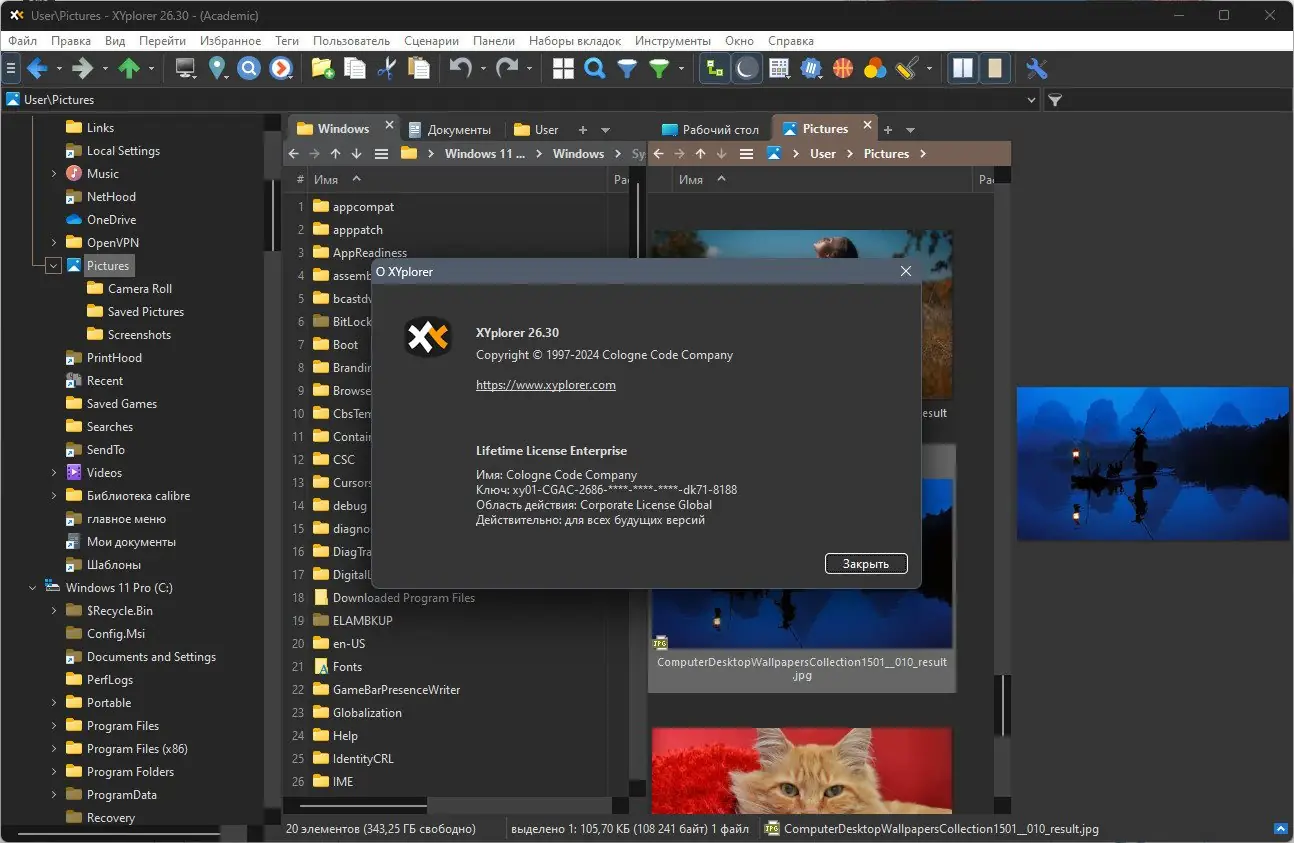Click the scissors Cut icon

(386, 68)
